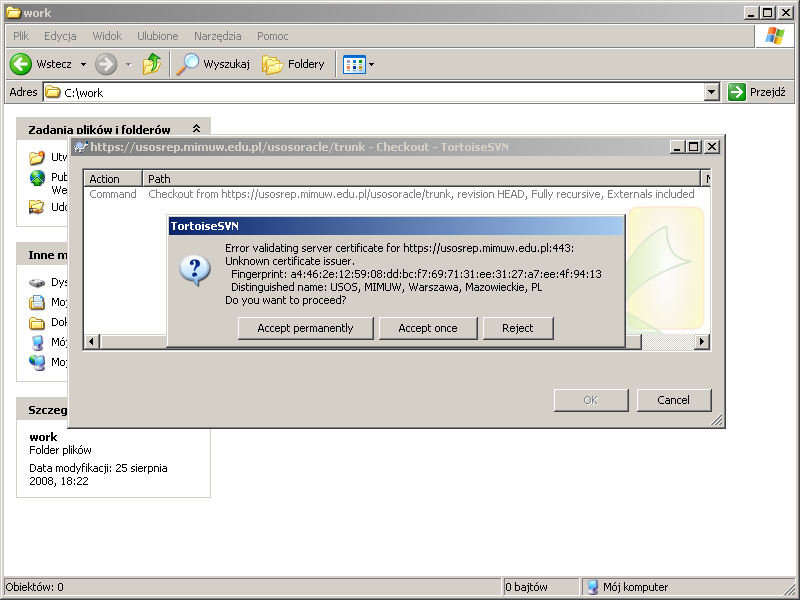800x600 pixels.
Task: Click the 'Checkout from https://usosrep...' path text
Action: 421,194
